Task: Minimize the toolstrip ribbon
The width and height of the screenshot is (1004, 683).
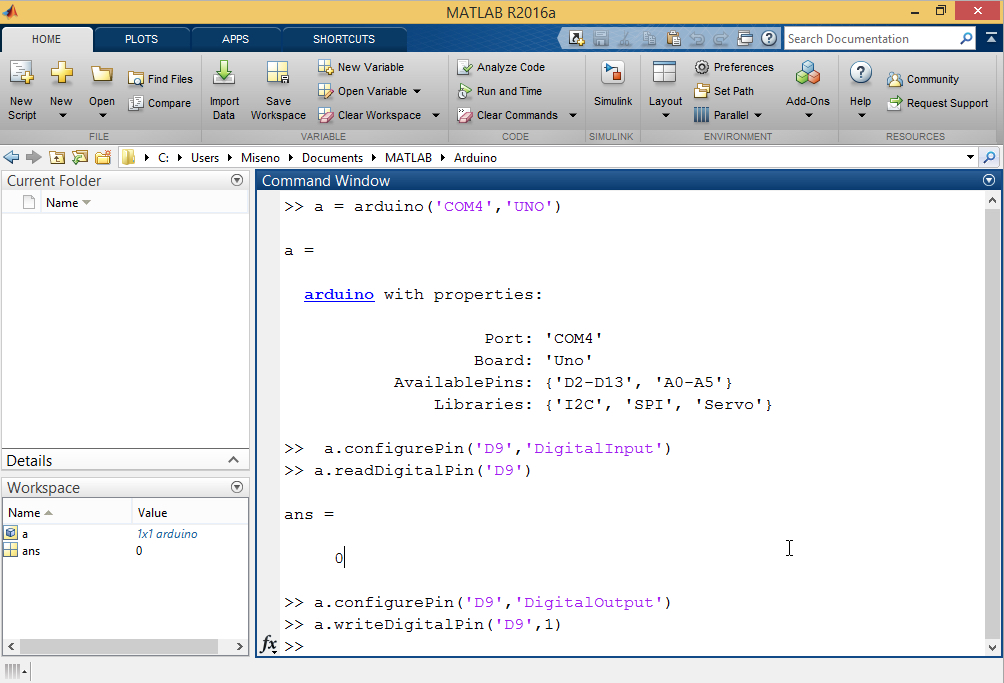Action: pyautogui.click(x=991, y=38)
